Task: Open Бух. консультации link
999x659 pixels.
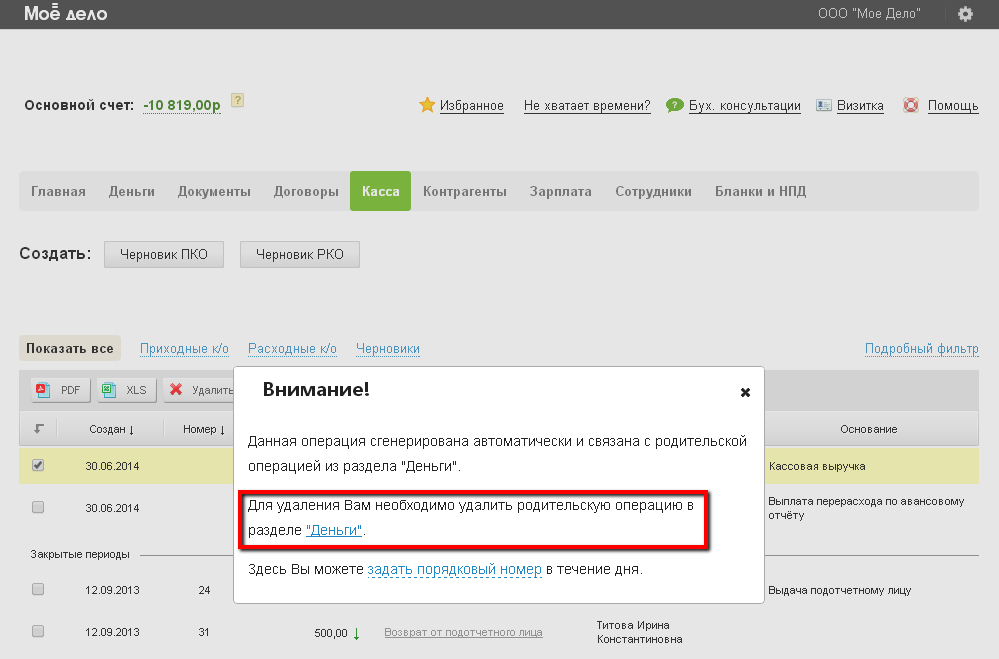Action: click(x=744, y=106)
